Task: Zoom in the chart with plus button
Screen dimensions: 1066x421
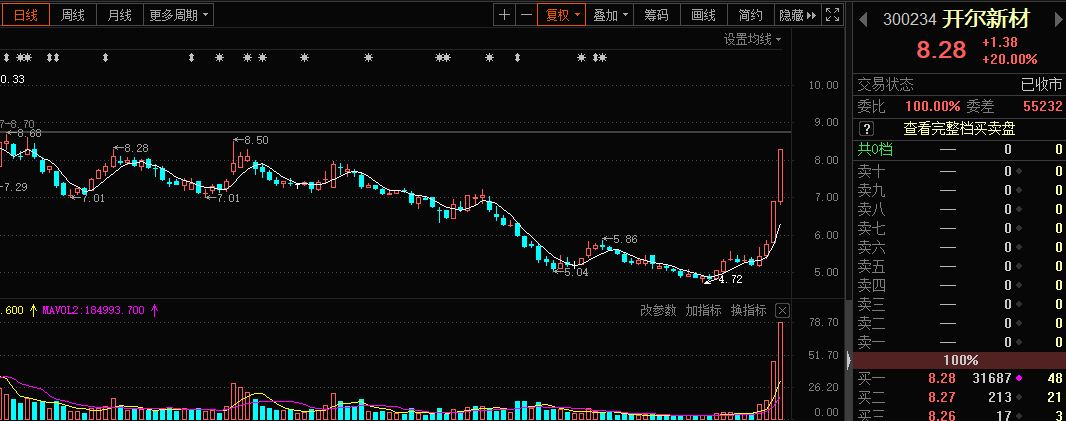Action: click(x=504, y=15)
